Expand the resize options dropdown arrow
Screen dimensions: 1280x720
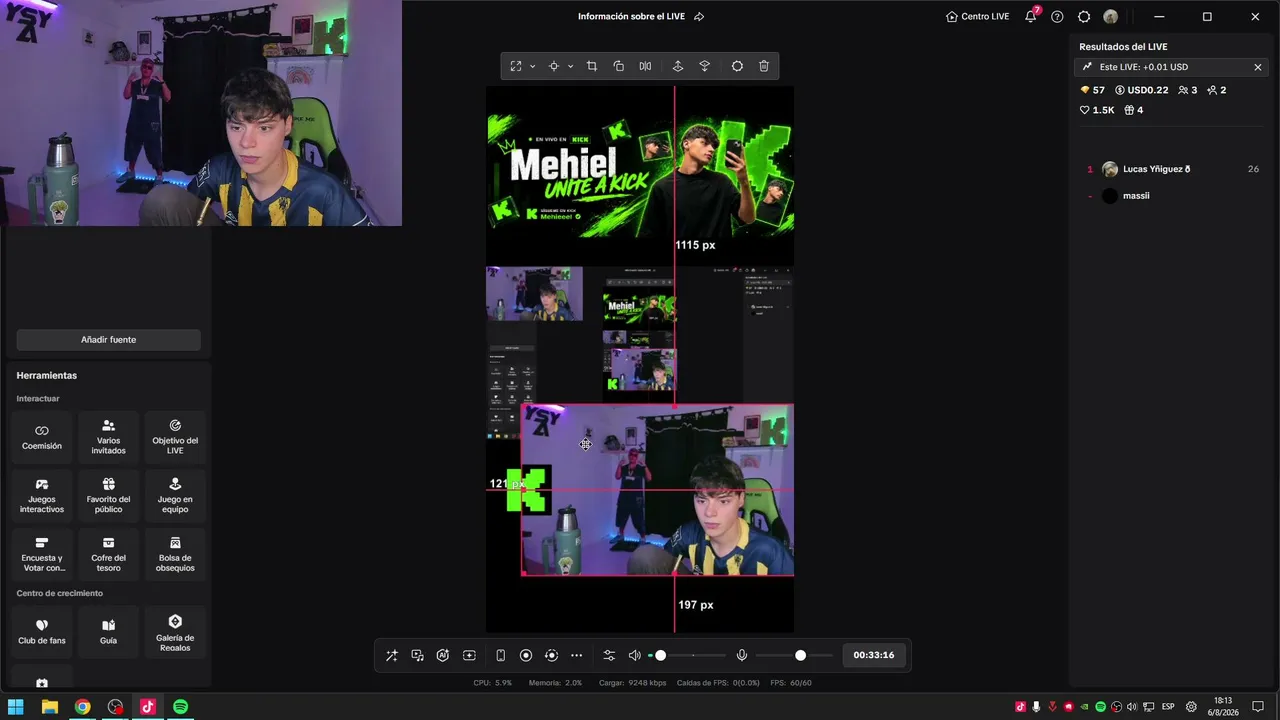tap(532, 66)
